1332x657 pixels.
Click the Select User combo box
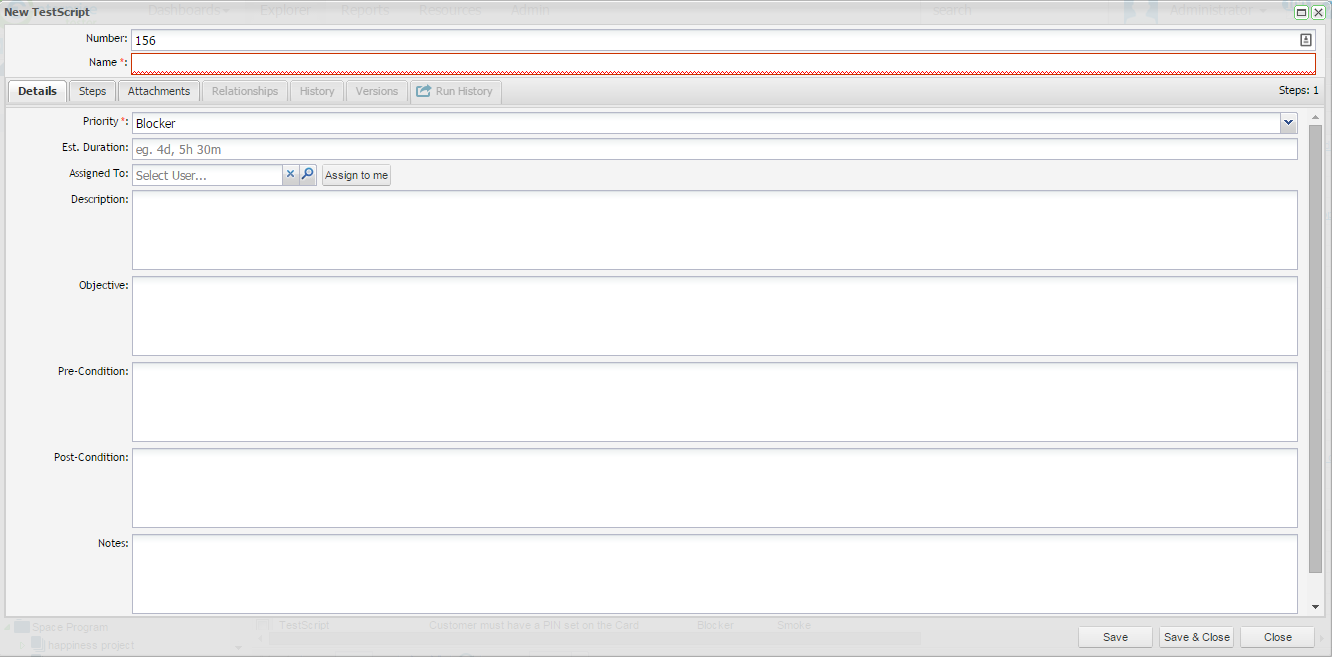pos(207,175)
